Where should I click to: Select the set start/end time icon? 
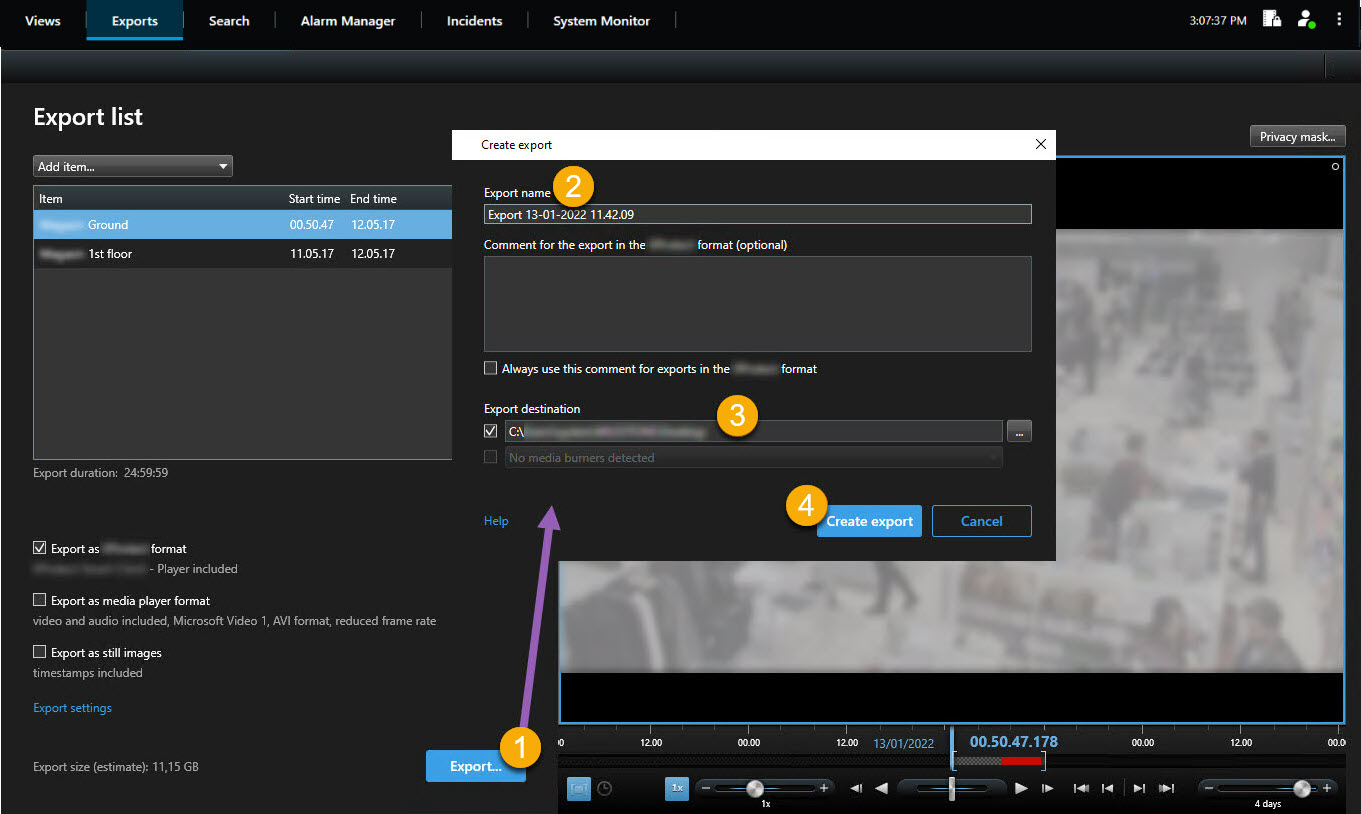(604, 789)
